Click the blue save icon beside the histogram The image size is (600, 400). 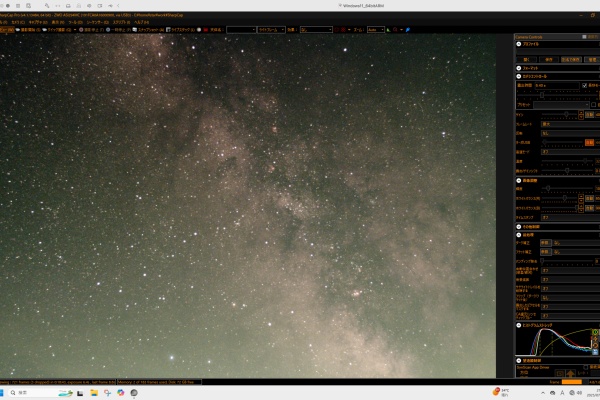(x=595, y=352)
